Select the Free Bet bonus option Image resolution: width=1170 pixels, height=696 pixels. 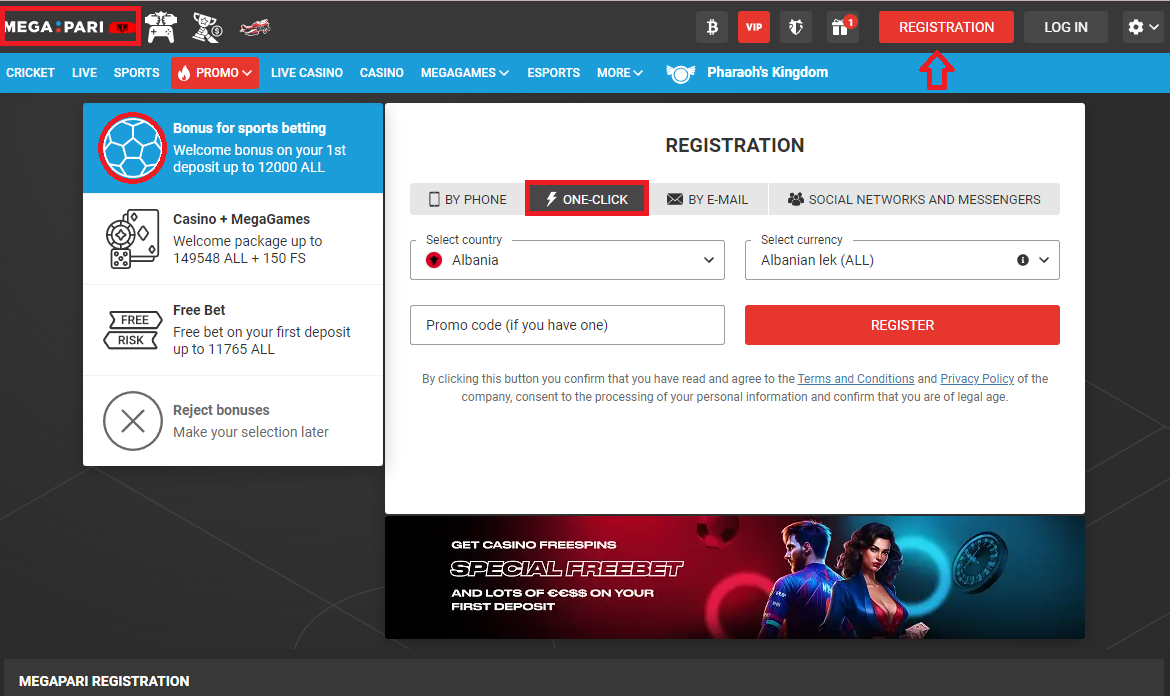233,330
